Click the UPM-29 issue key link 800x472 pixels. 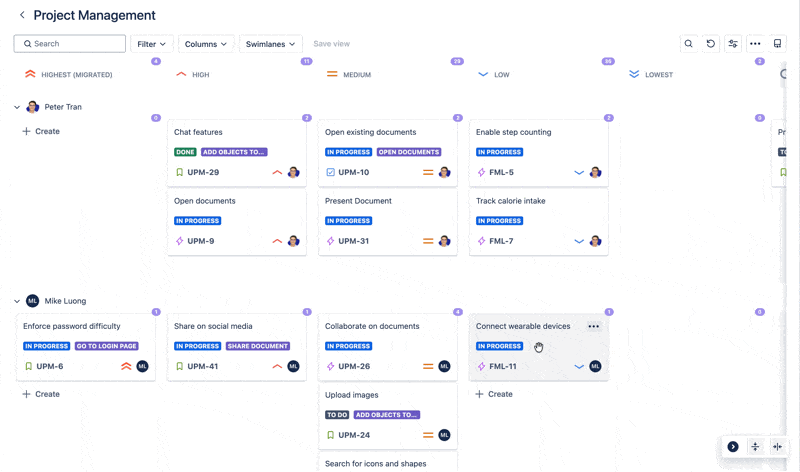pyautogui.click(x=203, y=173)
